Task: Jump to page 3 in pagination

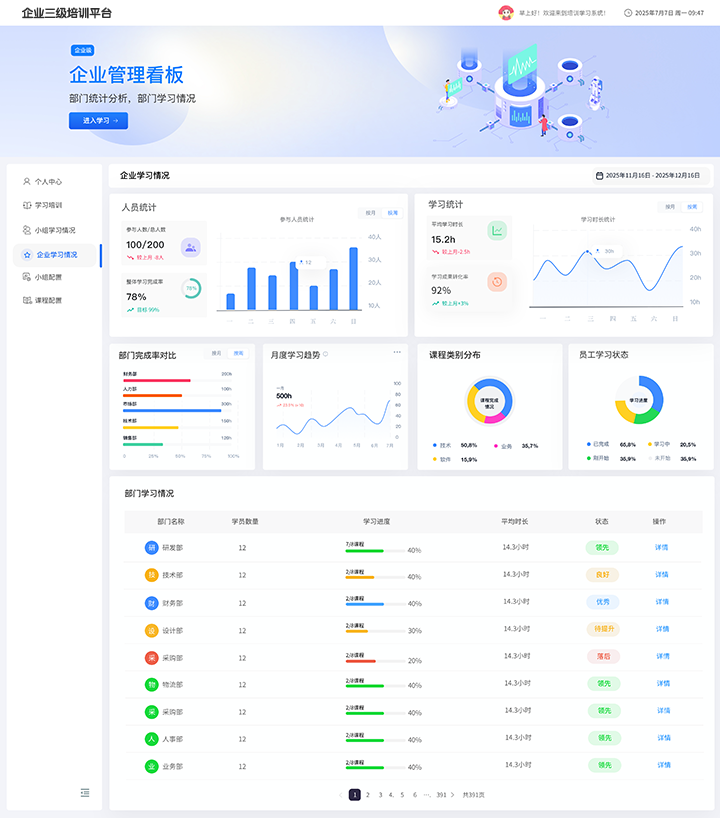Action: (x=380, y=795)
